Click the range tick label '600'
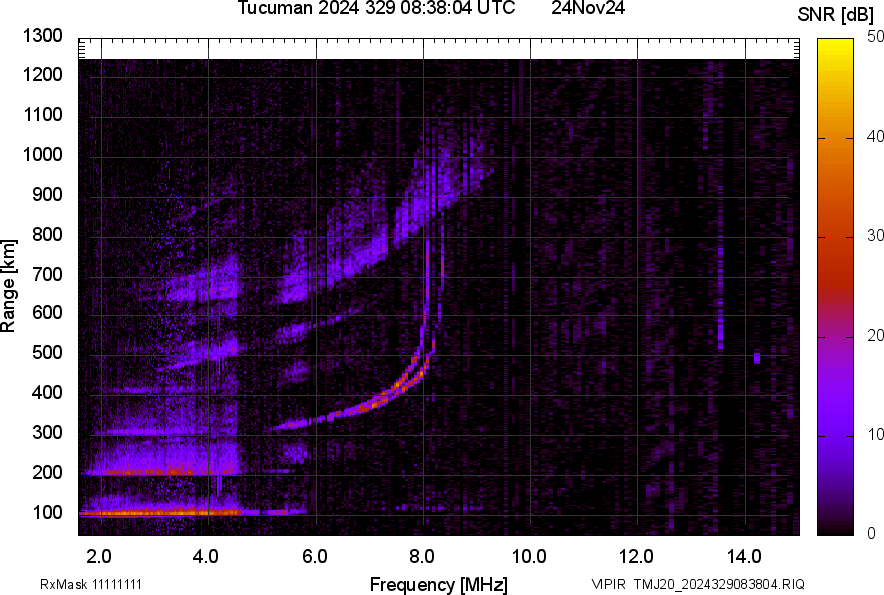The image size is (884, 595). pos(47,312)
